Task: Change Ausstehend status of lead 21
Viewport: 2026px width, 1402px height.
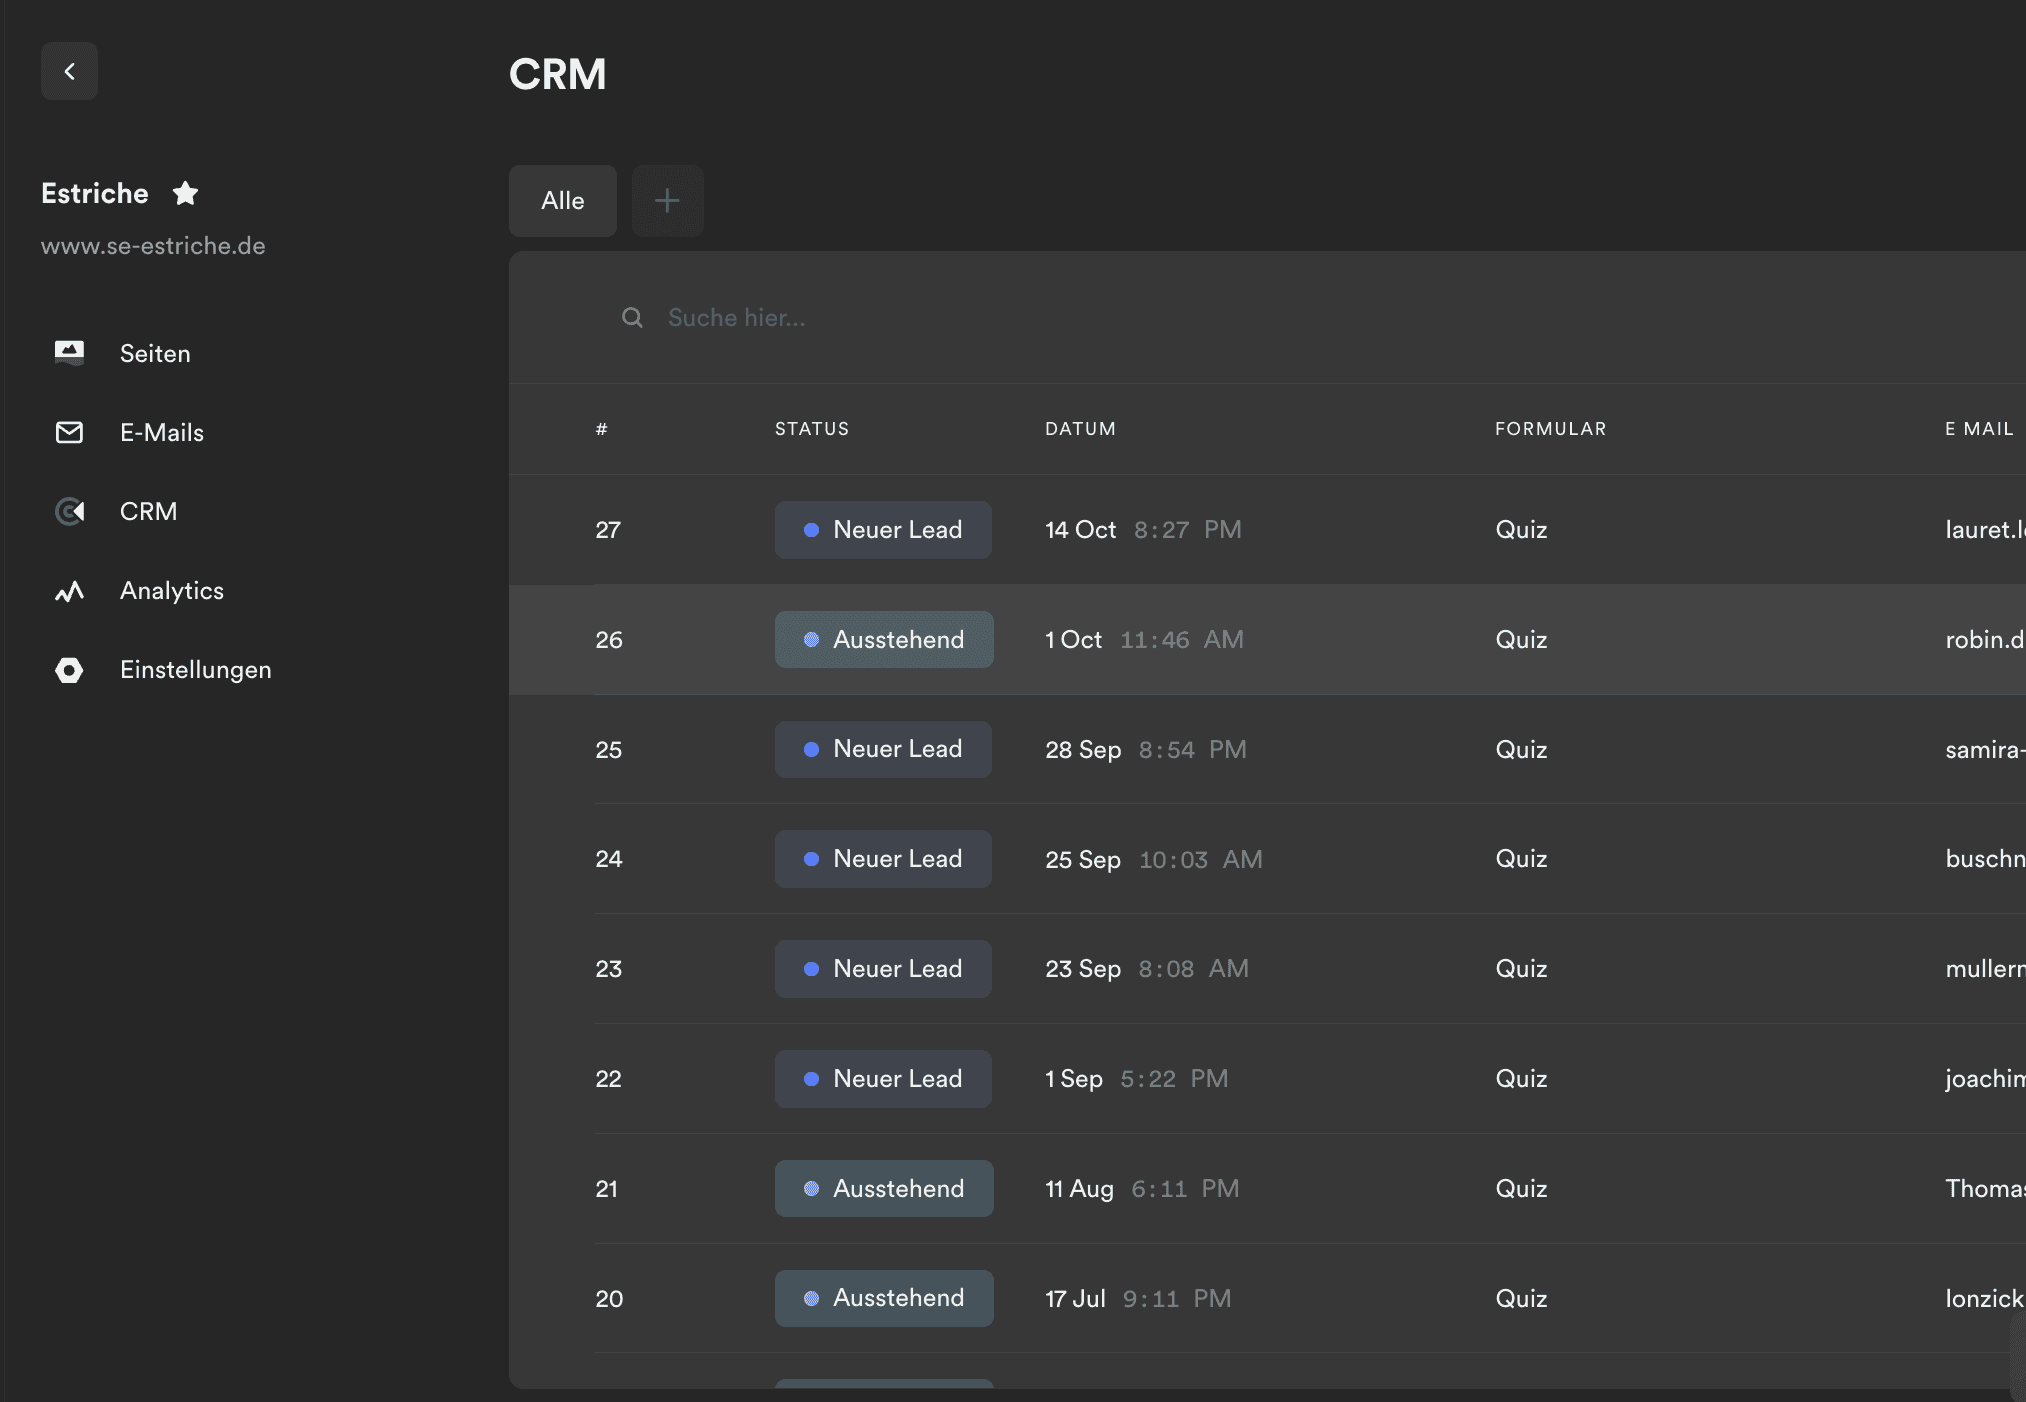Action: click(883, 1189)
